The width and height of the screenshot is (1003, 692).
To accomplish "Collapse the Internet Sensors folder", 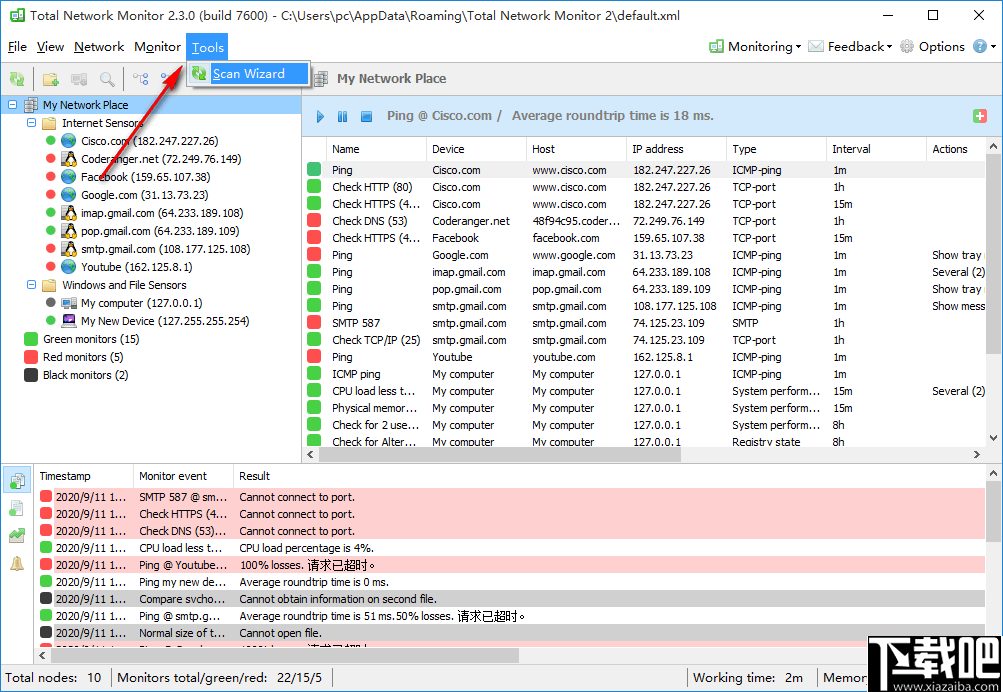I will (31, 123).
